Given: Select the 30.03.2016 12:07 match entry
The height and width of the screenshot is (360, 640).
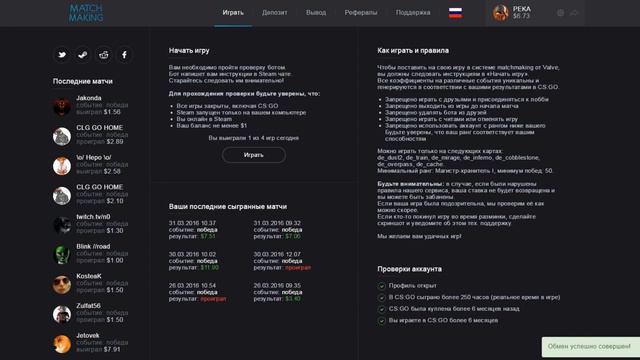Looking at the screenshot, I should (282, 261).
